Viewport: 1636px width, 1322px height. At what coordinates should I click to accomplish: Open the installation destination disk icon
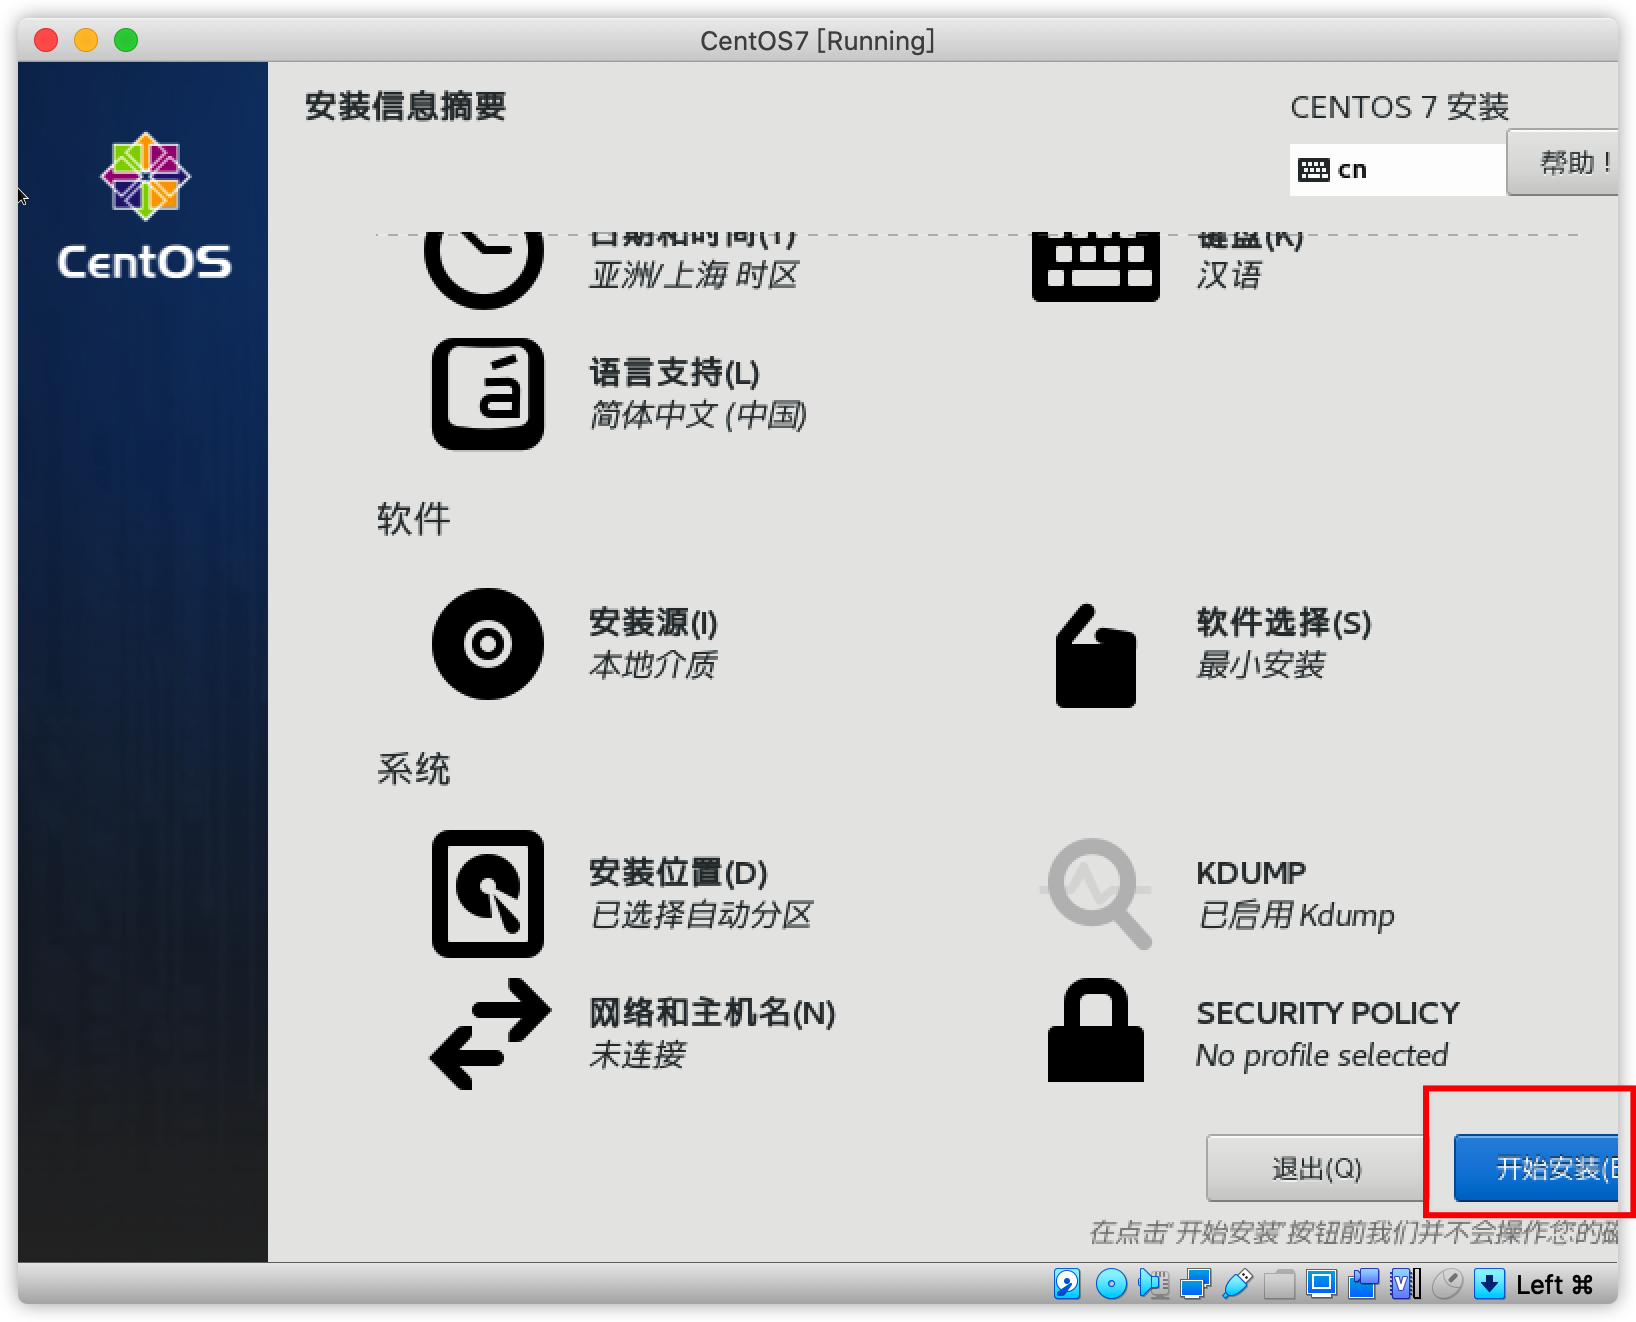tap(488, 894)
